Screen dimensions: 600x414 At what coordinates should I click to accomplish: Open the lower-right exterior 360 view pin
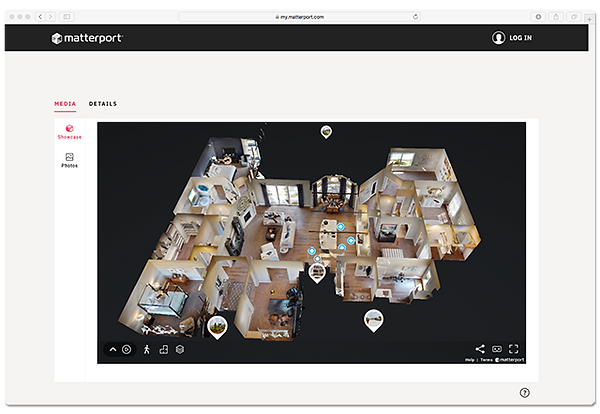(373, 320)
